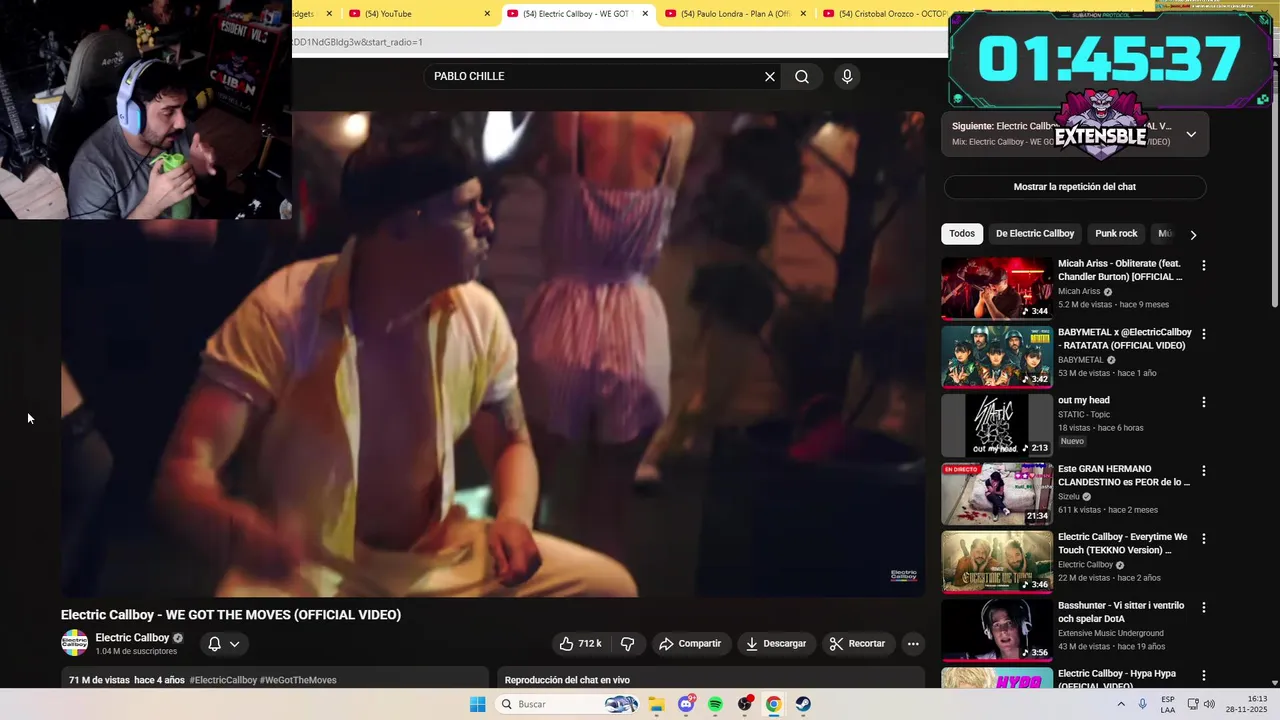The height and width of the screenshot is (720, 1280).
Task: Open Hypa Hypa video options menu
Action: (x=1204, y=676)
